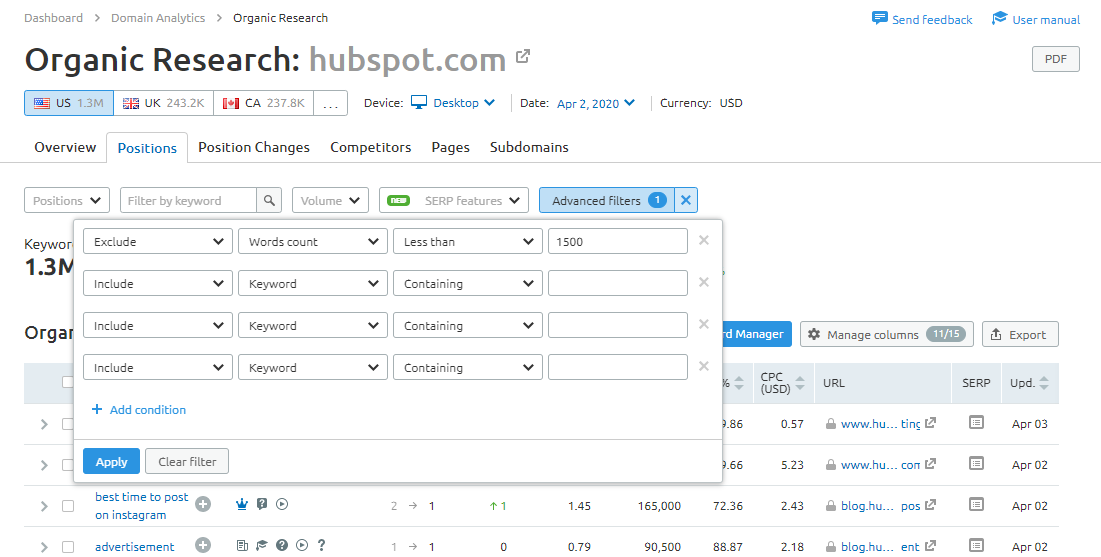Click crown featured snippet icon on instagram row
1101x557 pixels.
(x=242, y=504)
